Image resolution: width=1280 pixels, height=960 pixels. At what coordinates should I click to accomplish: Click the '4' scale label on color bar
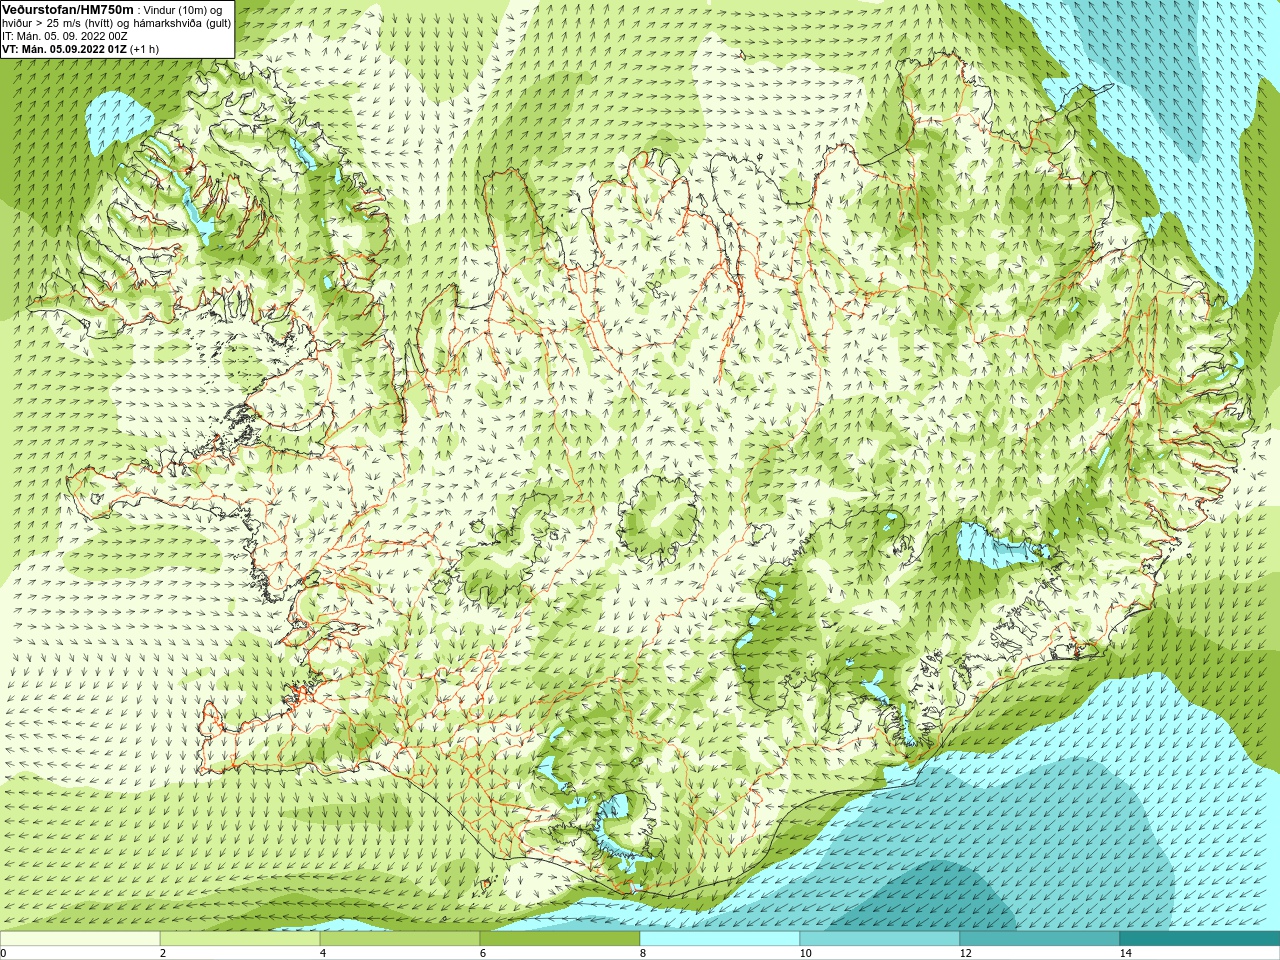tap(323, 953)
